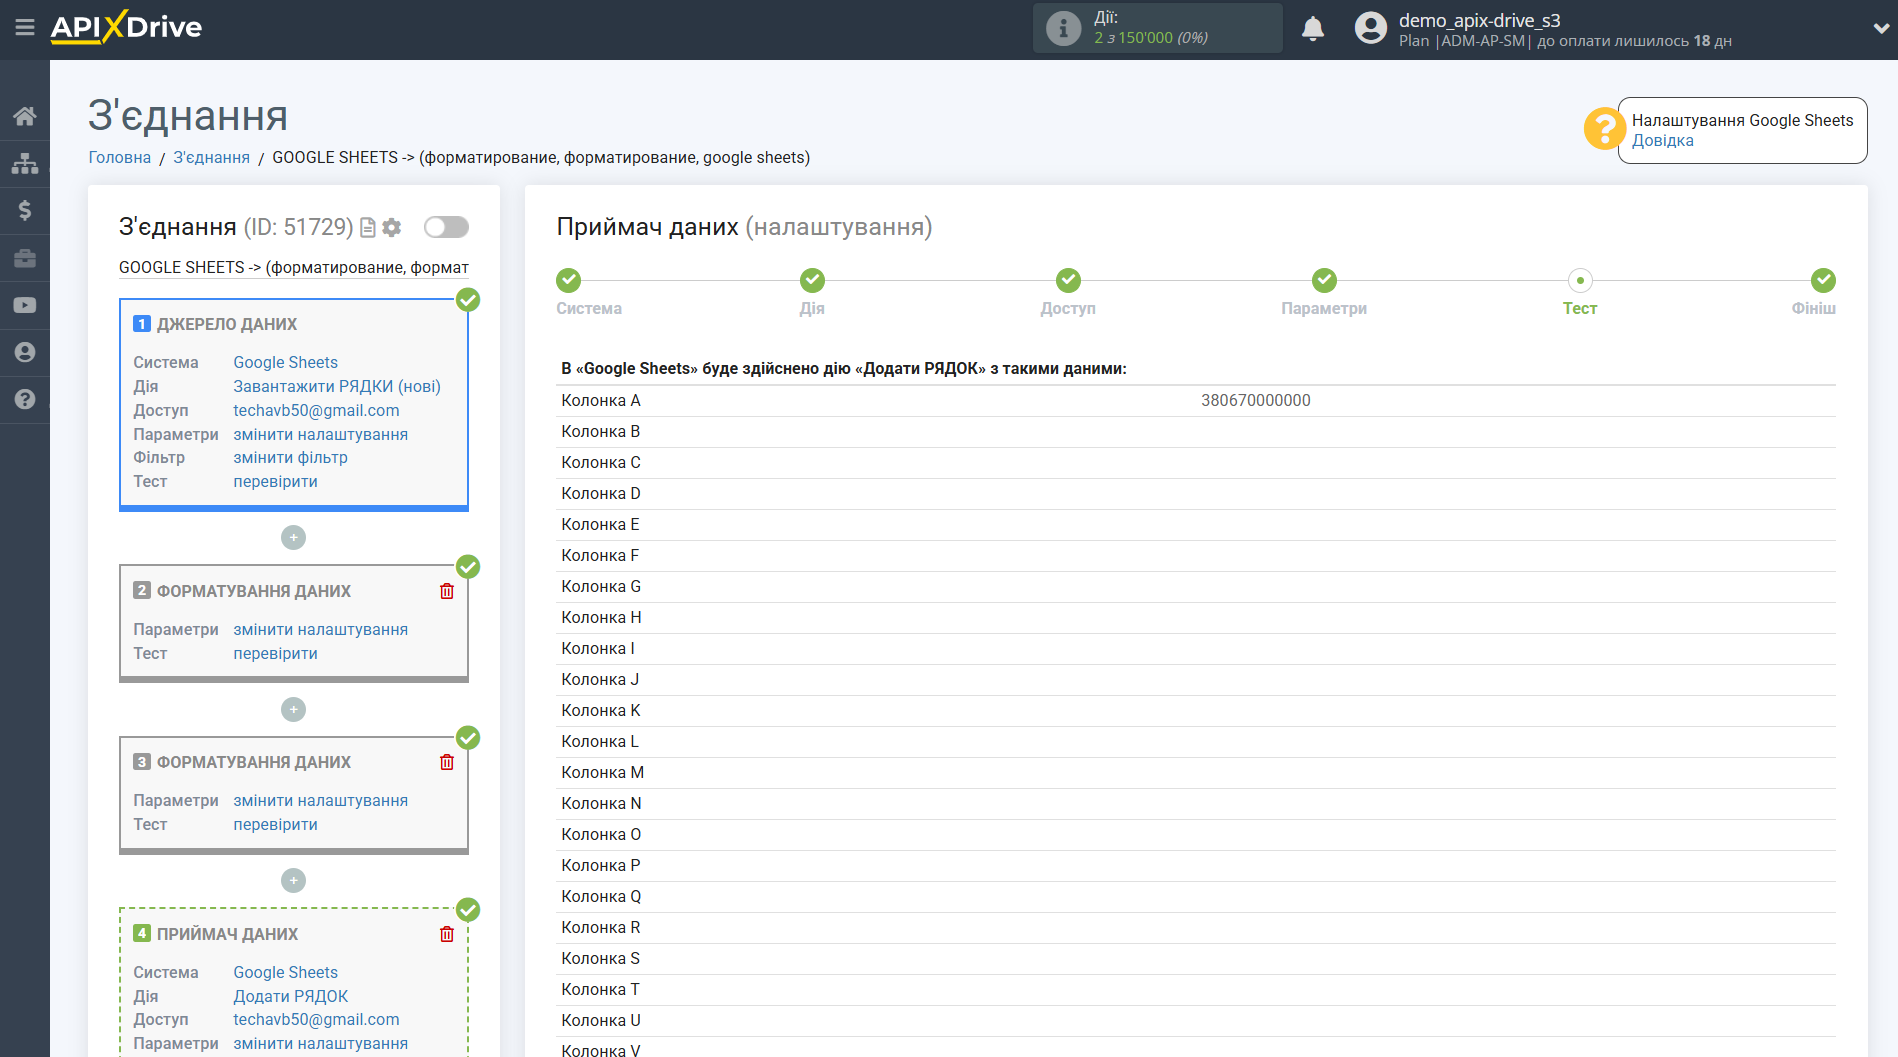This screenshot has height=1057, width=1898.
Task: Click перевірити in formatting block 3
Action: point(276,824)
